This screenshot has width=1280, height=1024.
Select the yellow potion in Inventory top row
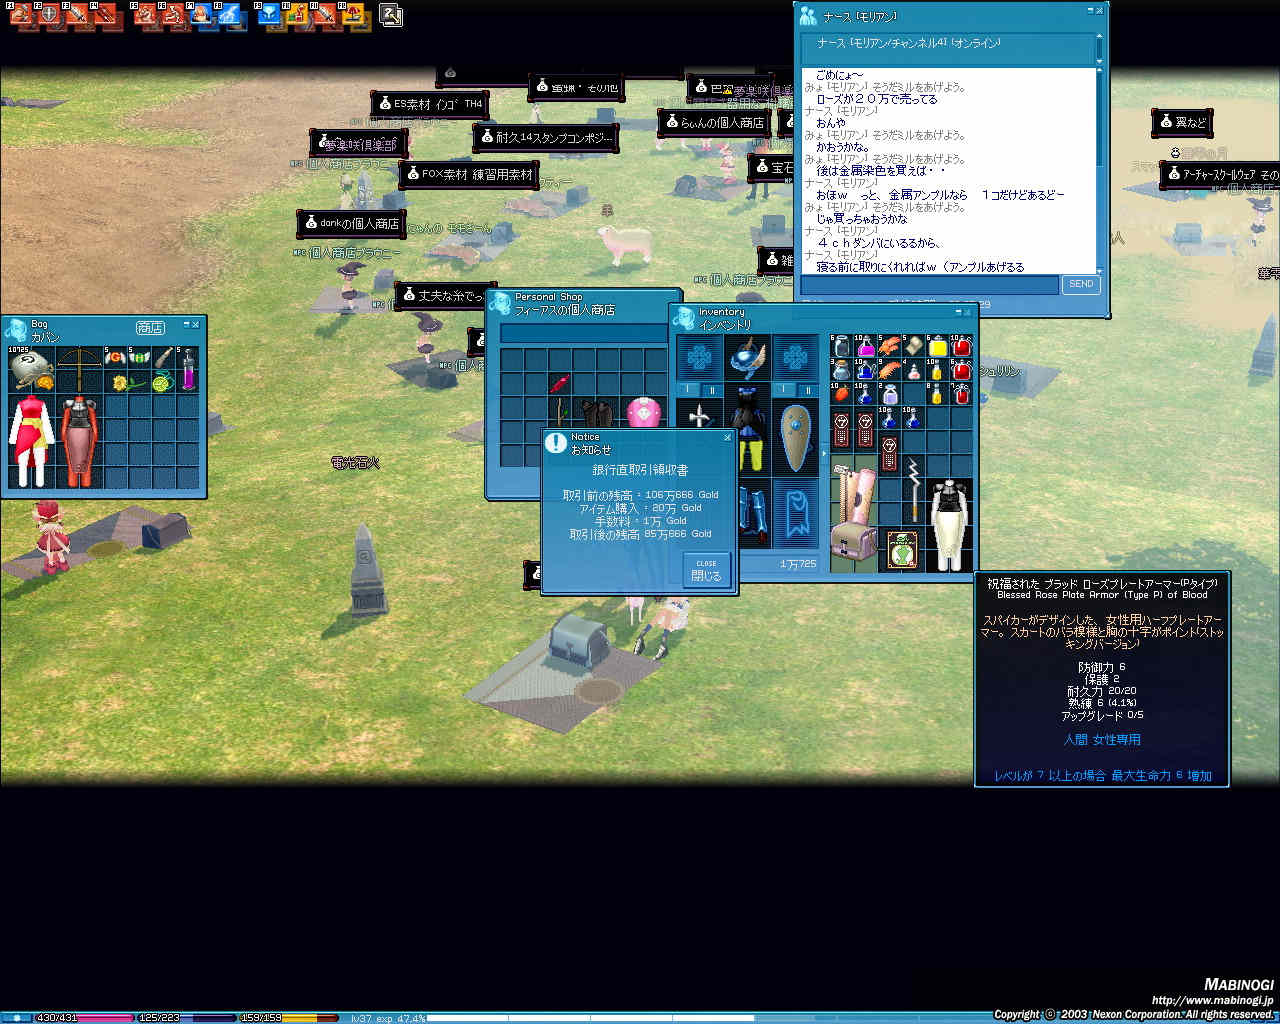pos(938,347)
